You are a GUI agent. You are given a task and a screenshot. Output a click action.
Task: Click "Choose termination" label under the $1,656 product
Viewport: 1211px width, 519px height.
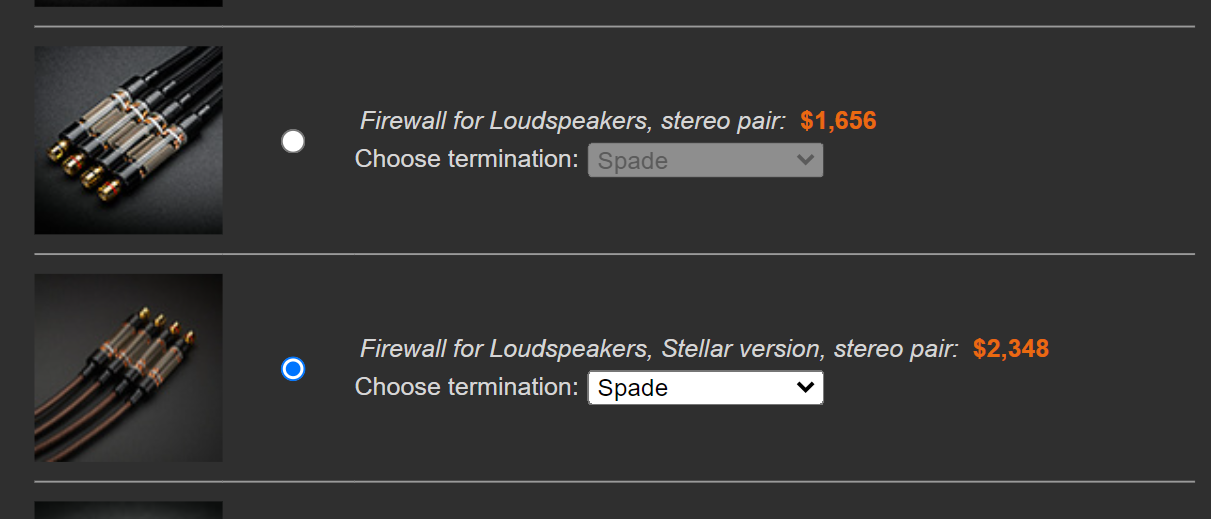coord(467,159)
